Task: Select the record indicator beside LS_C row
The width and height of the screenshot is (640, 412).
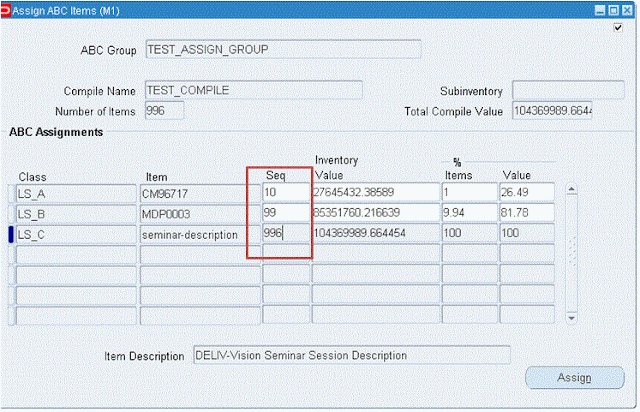Action: coord(11,234)
